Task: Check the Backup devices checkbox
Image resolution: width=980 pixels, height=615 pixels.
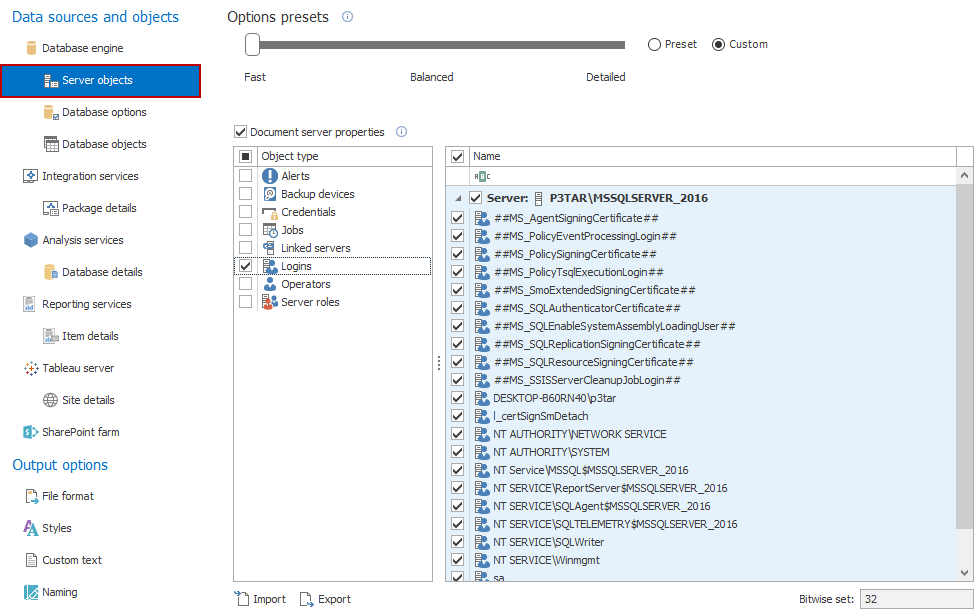Action: tap(246, 194)
